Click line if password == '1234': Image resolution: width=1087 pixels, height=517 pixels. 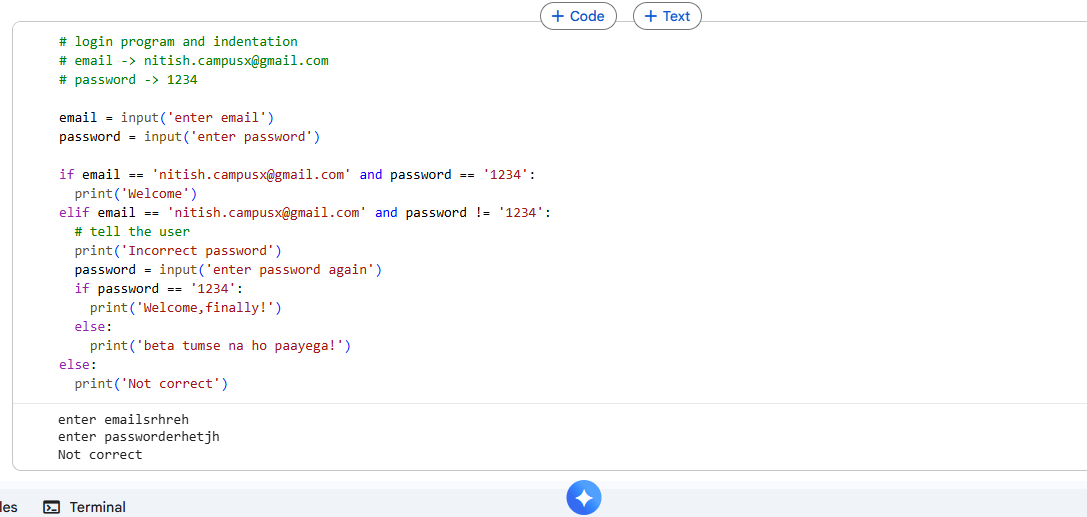click(159, 288)
